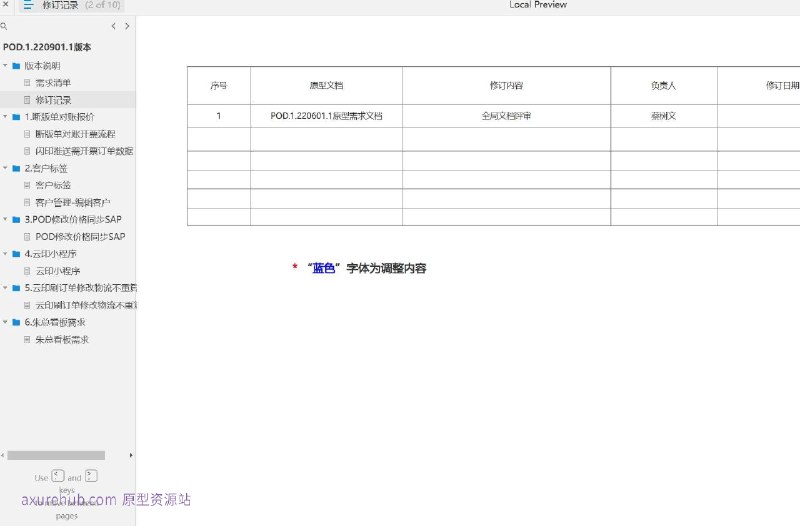Viewport: 800px width, 526px height.
Task: Click the blue 蓝色 text
Action: pyautogui.click(x=323, y=268)
